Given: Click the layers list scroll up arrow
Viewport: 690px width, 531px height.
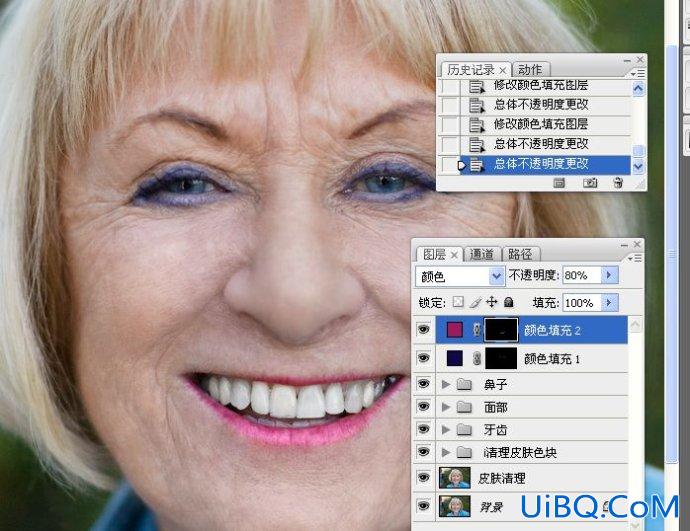Looking at the screenshot, I should (x=635, y=325).
